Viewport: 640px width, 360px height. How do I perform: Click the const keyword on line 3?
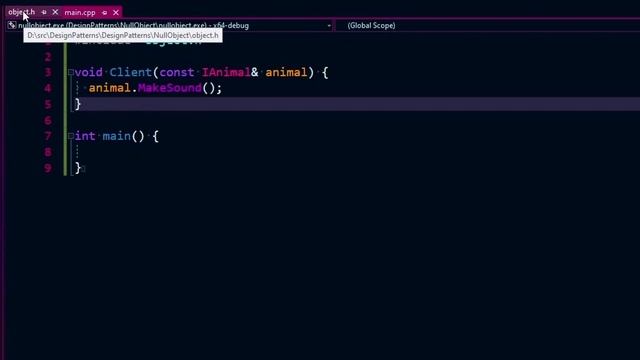tap(177, 72)
